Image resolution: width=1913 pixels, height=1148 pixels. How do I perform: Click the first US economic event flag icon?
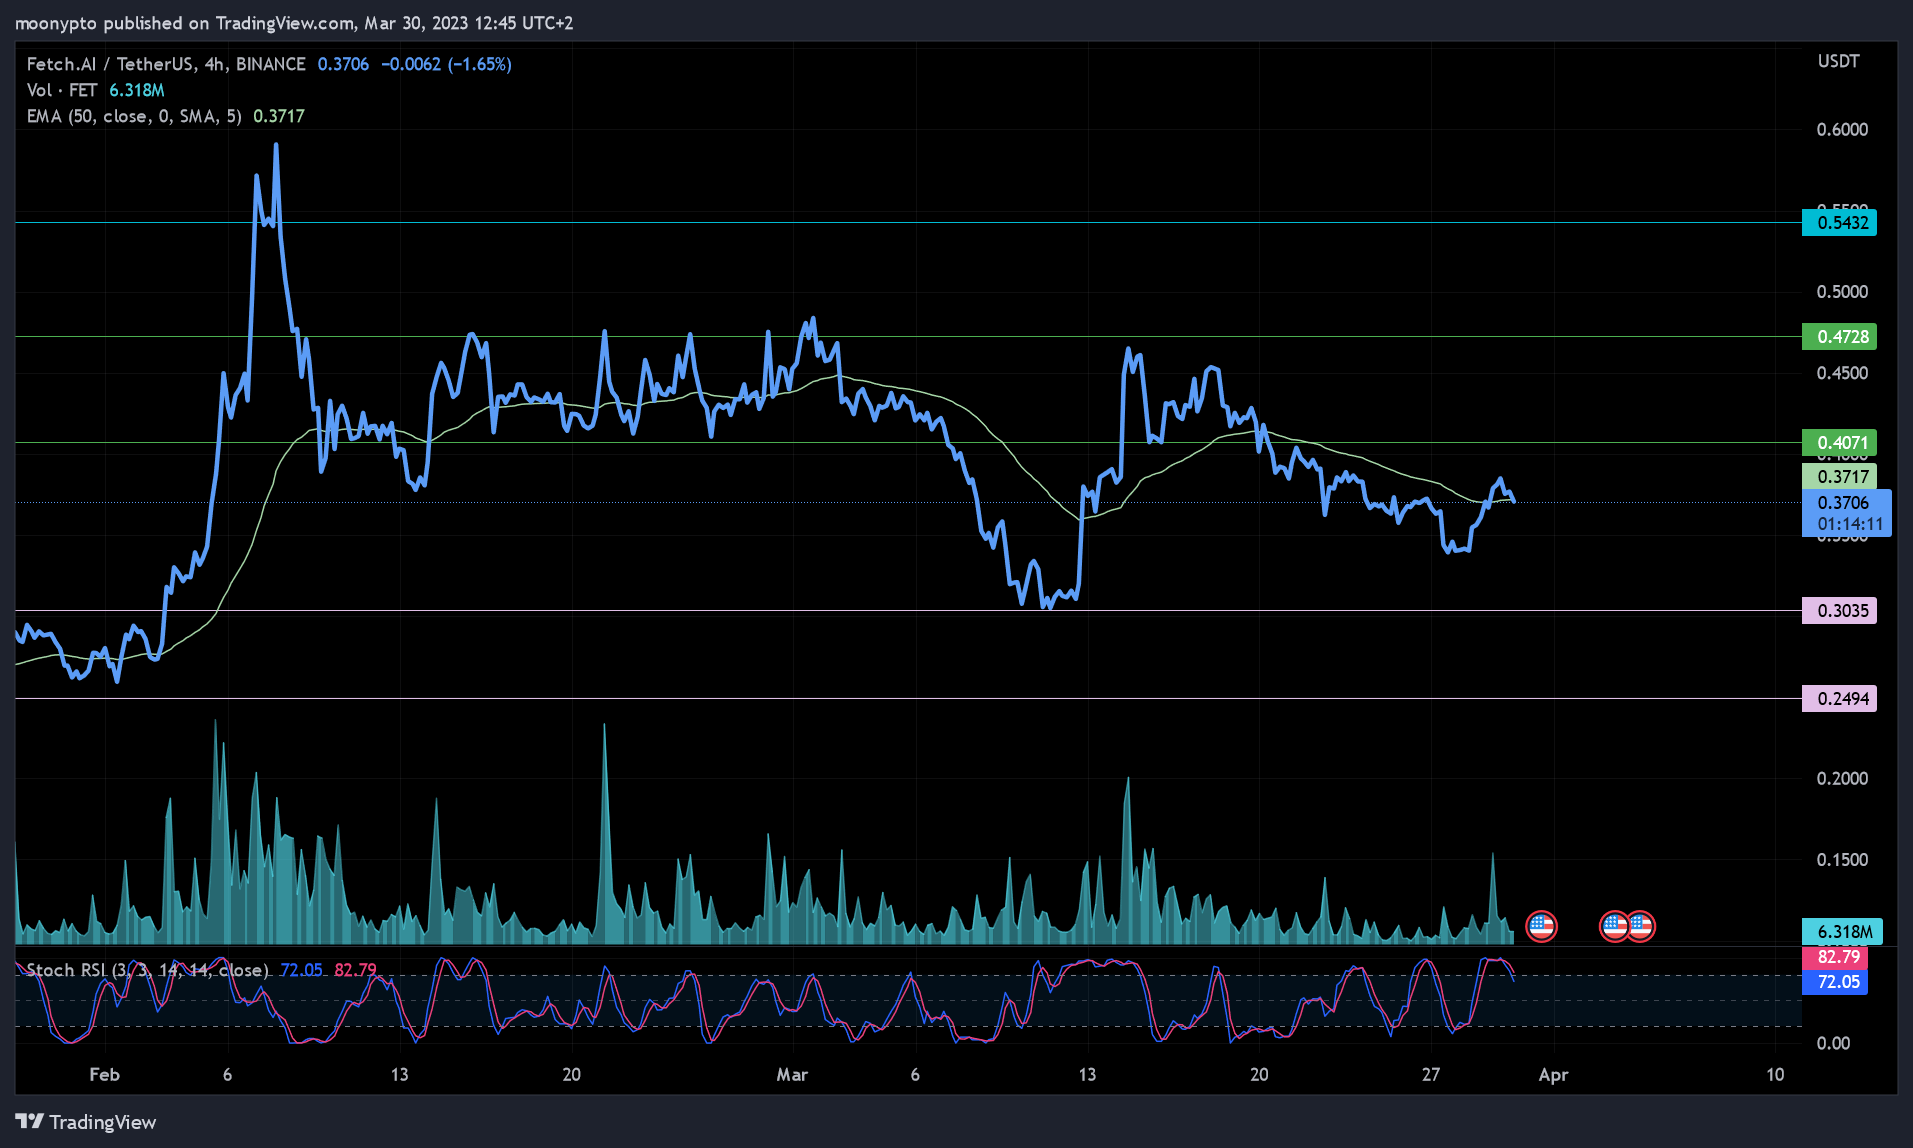[x=1541, y=927]
